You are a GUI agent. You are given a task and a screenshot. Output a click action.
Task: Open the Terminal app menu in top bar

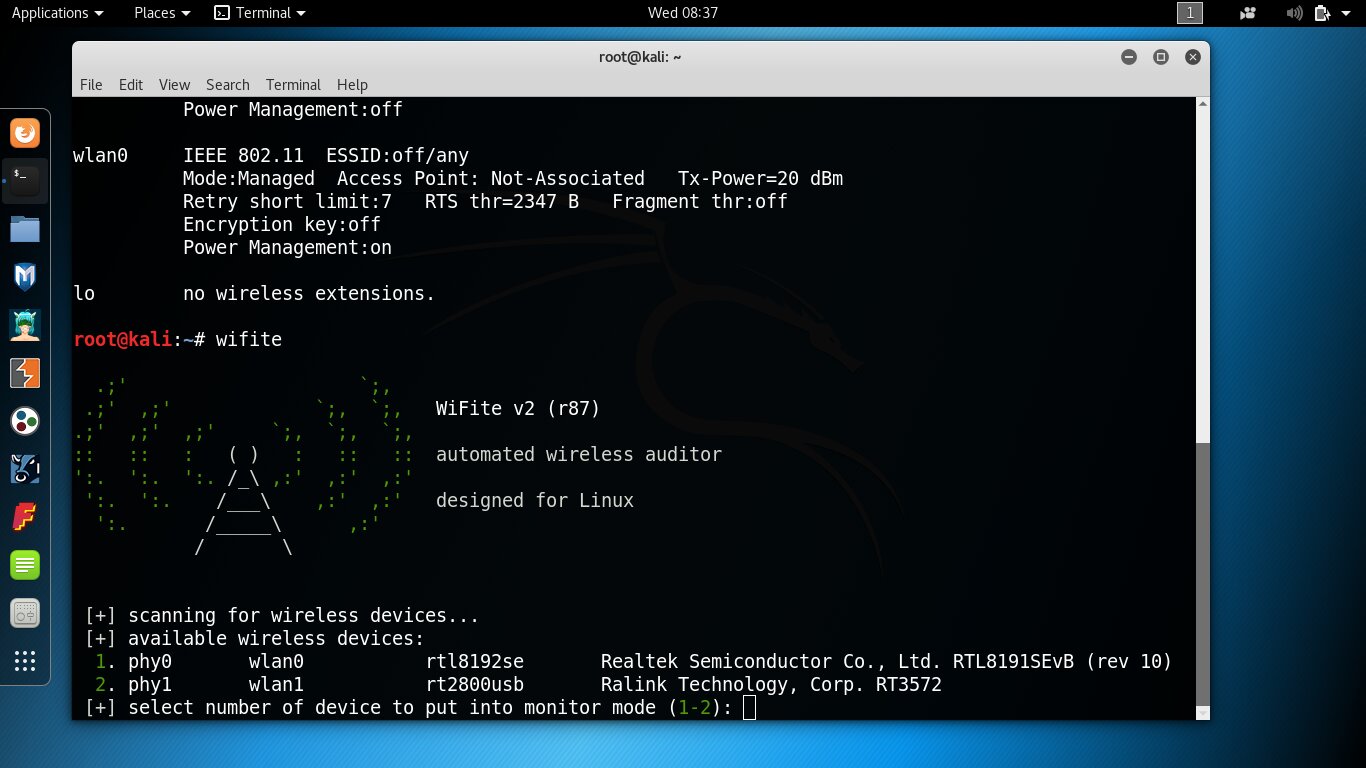pyautogui.click(x=261, y=13)
